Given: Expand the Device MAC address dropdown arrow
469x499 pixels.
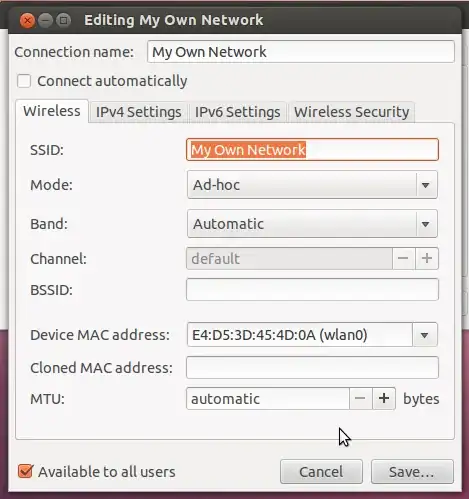Looking at the screenshot, I should [425, 335].
